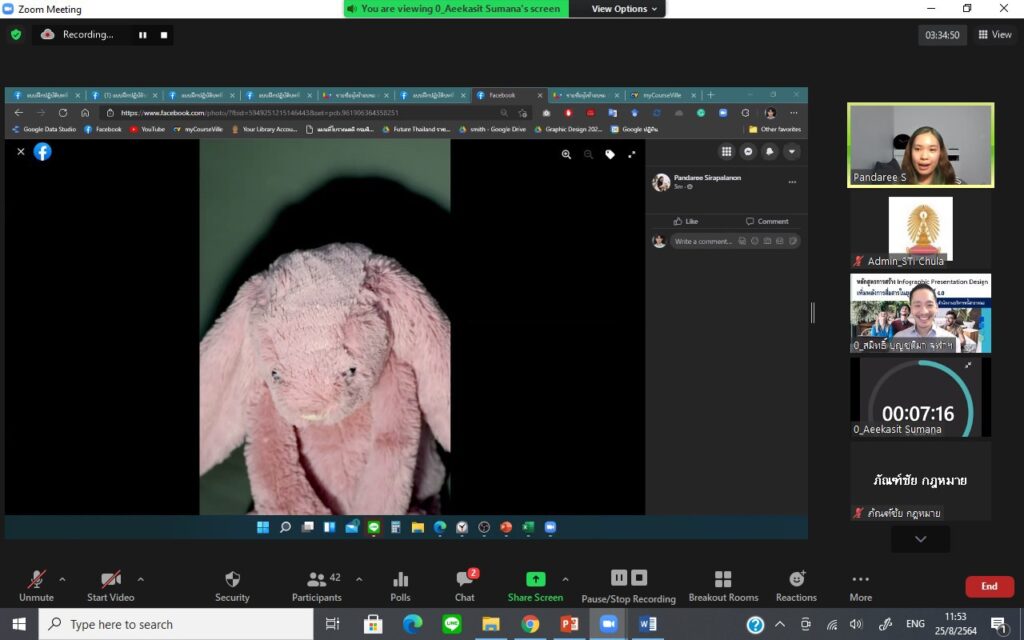The height and width of the screenshot is (640, 1024).
Task: Open the ENG language switcher
Action: point(916,624)
